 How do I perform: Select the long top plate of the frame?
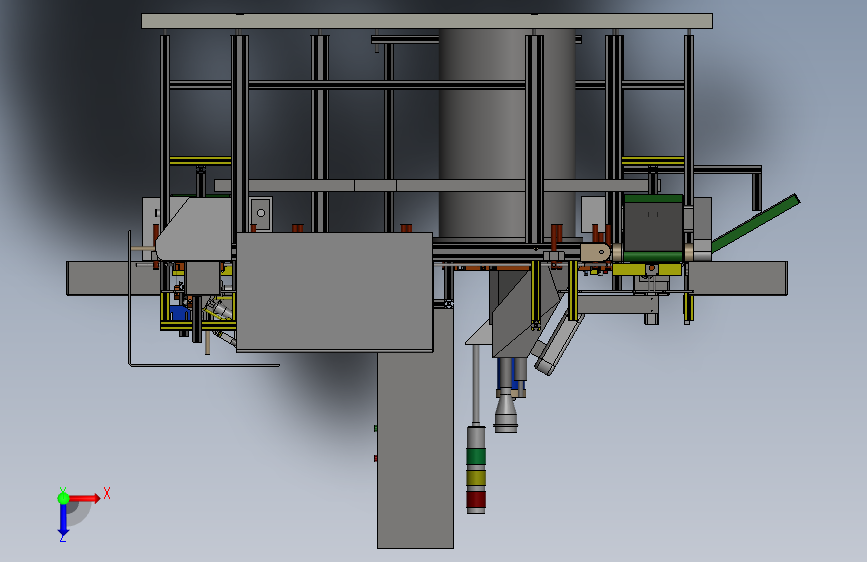tap(427, 21)
